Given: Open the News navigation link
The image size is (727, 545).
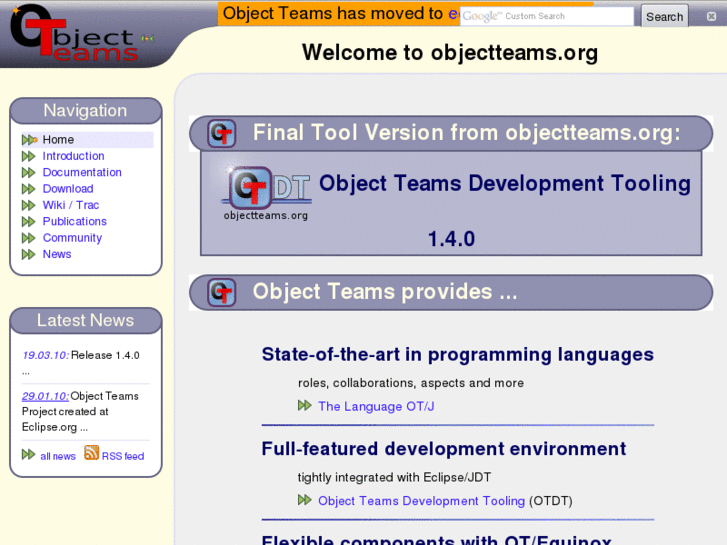Looking at the screenshot, I should coord(57,254).
